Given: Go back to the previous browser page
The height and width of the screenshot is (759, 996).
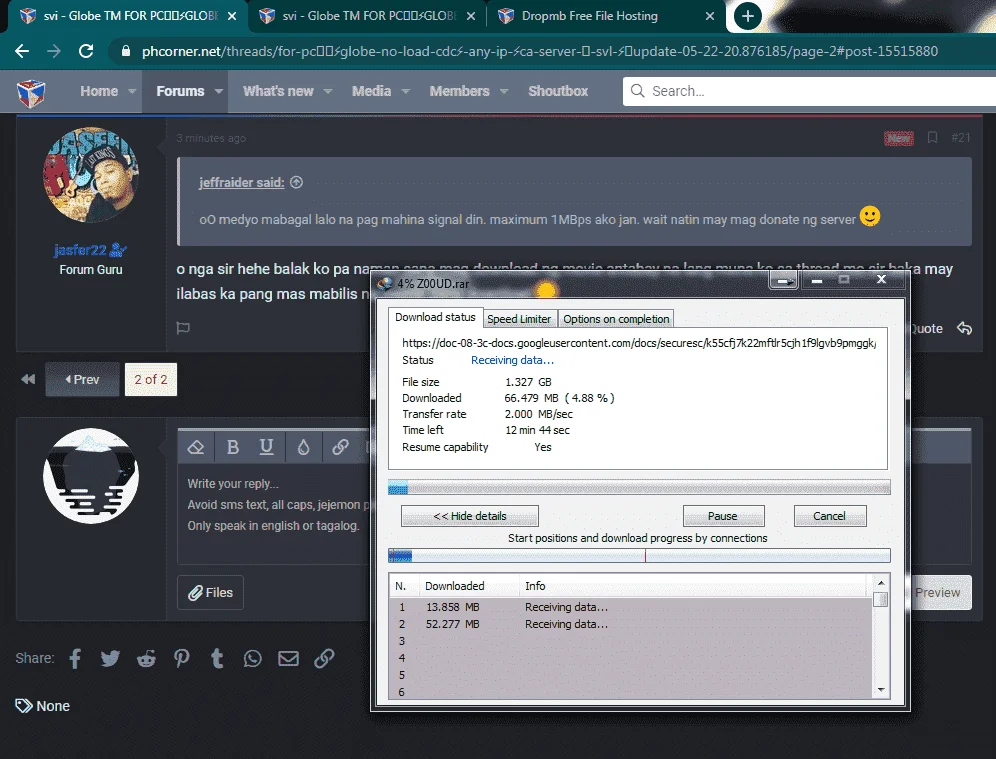Looking at the screenshot, I should pyautogui.click(x=22, y=51).
